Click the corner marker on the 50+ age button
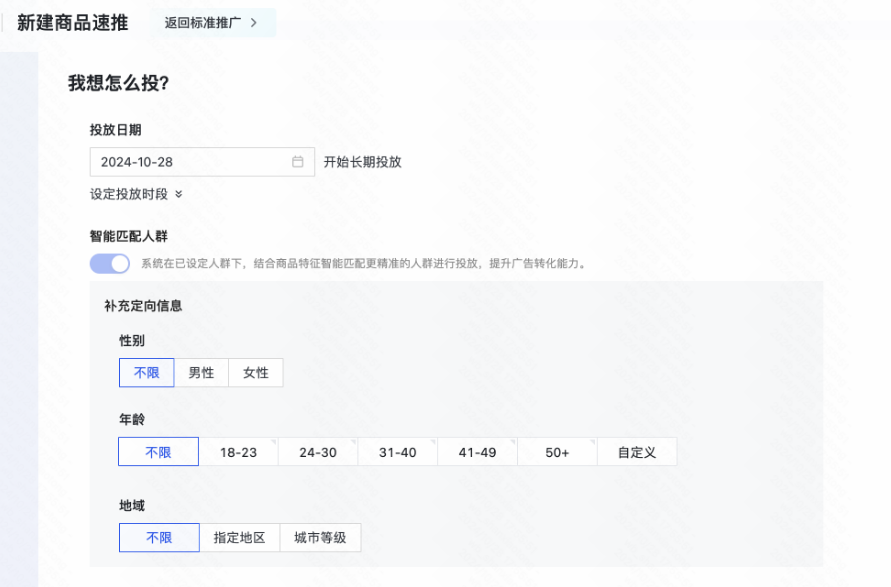The image size is (891, 587). coord(593,439)
